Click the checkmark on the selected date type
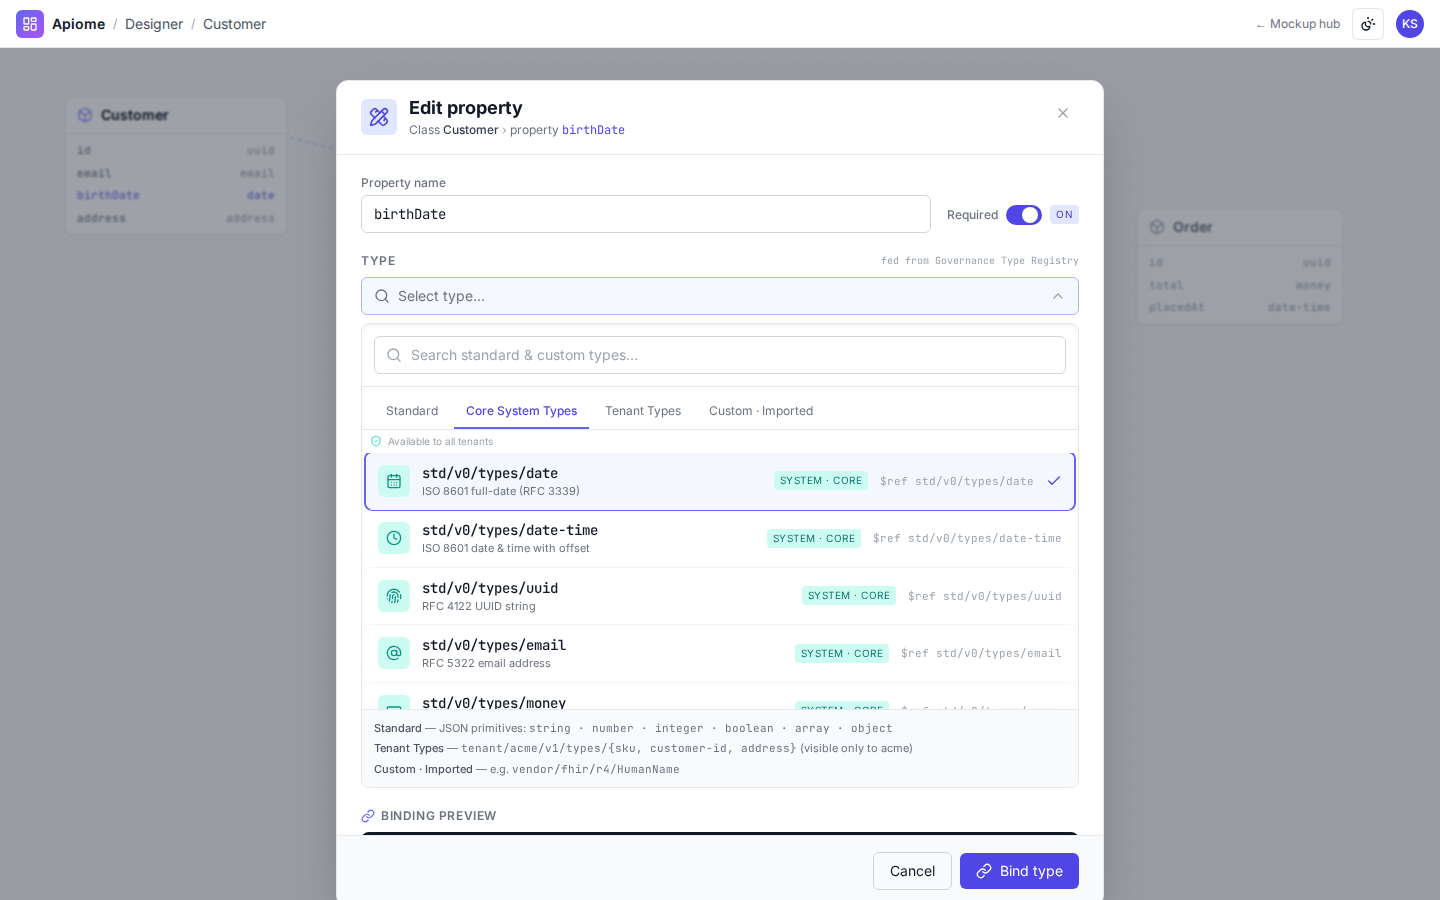The width and height of the screenshot is (1440, 900). point(1054,481)
